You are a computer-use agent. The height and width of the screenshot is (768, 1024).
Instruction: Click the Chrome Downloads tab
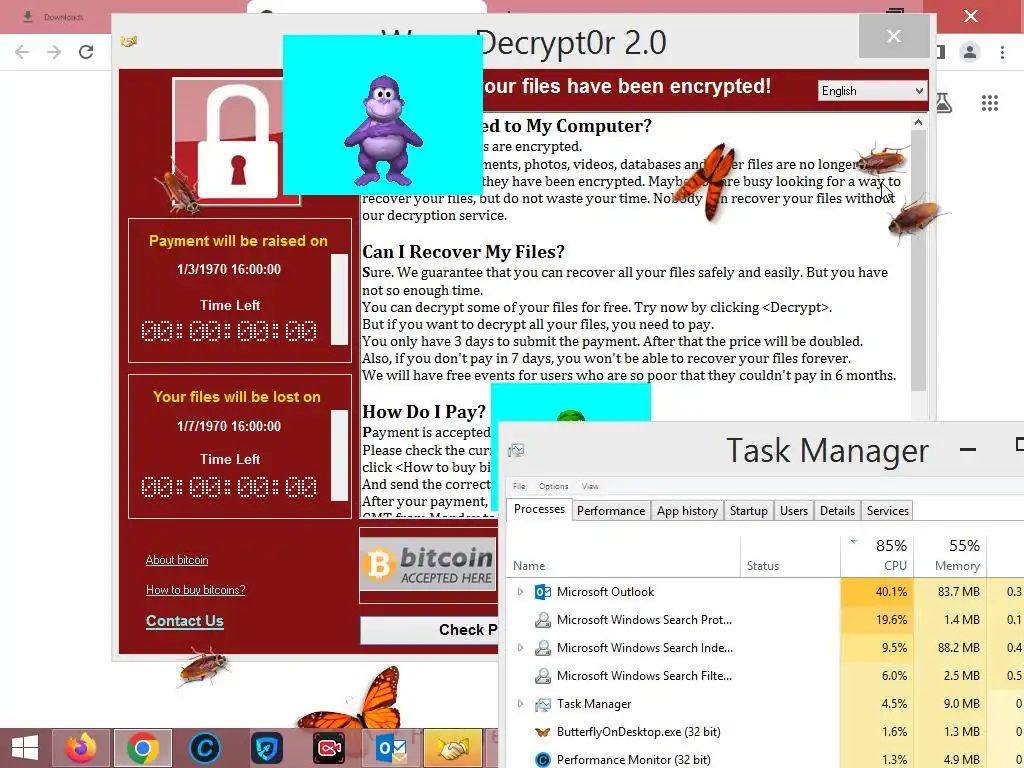pos(55,17)
